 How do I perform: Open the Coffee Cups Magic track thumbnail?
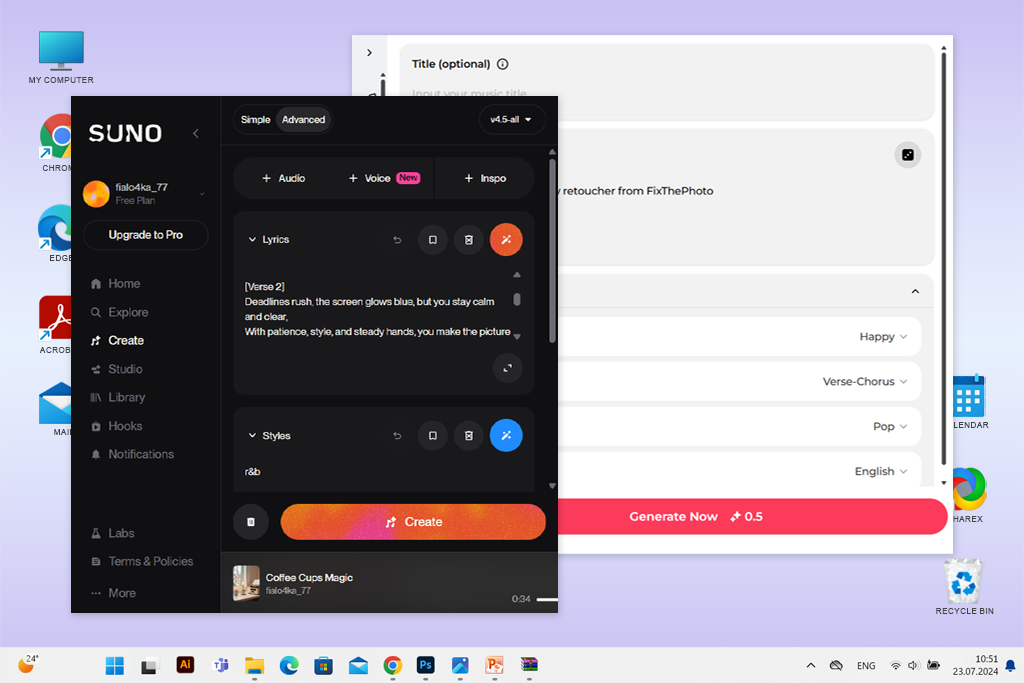246,583
